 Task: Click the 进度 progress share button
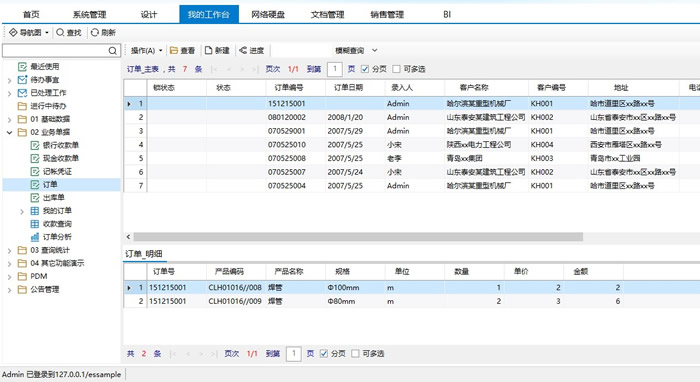coord(251,50)
